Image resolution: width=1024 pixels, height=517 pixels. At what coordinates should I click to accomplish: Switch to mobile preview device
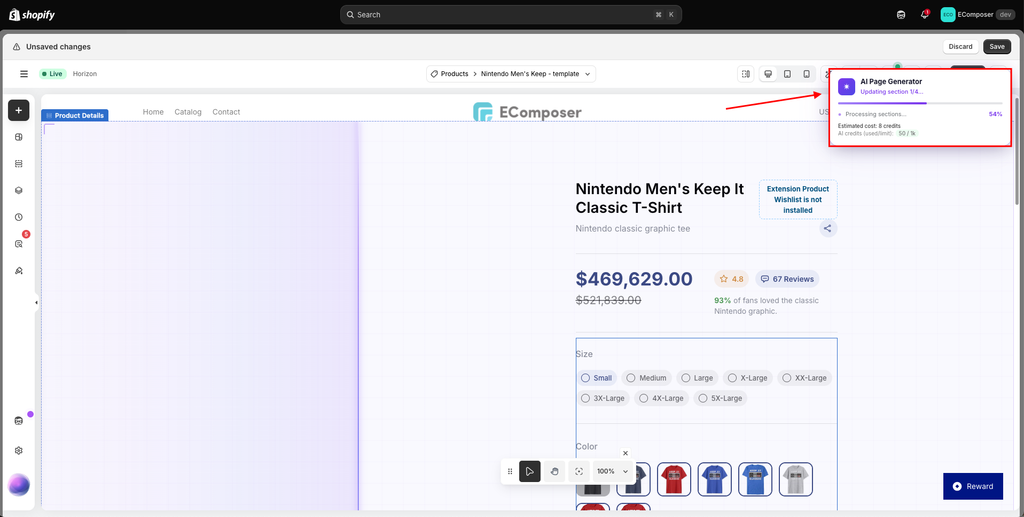(807, 74)
